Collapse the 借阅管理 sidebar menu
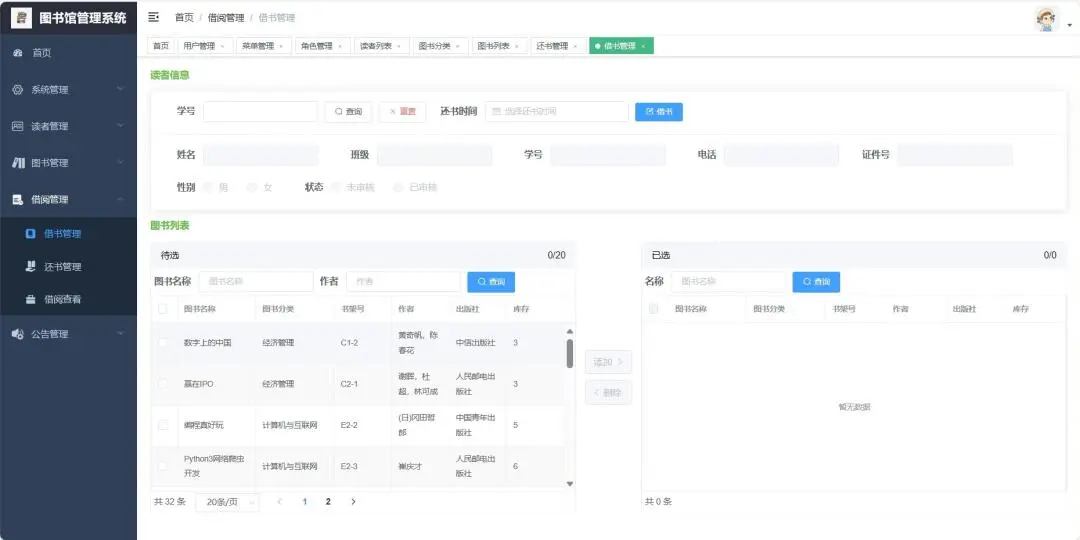Screen dimensions: 1080x540 tap(121, 199)
